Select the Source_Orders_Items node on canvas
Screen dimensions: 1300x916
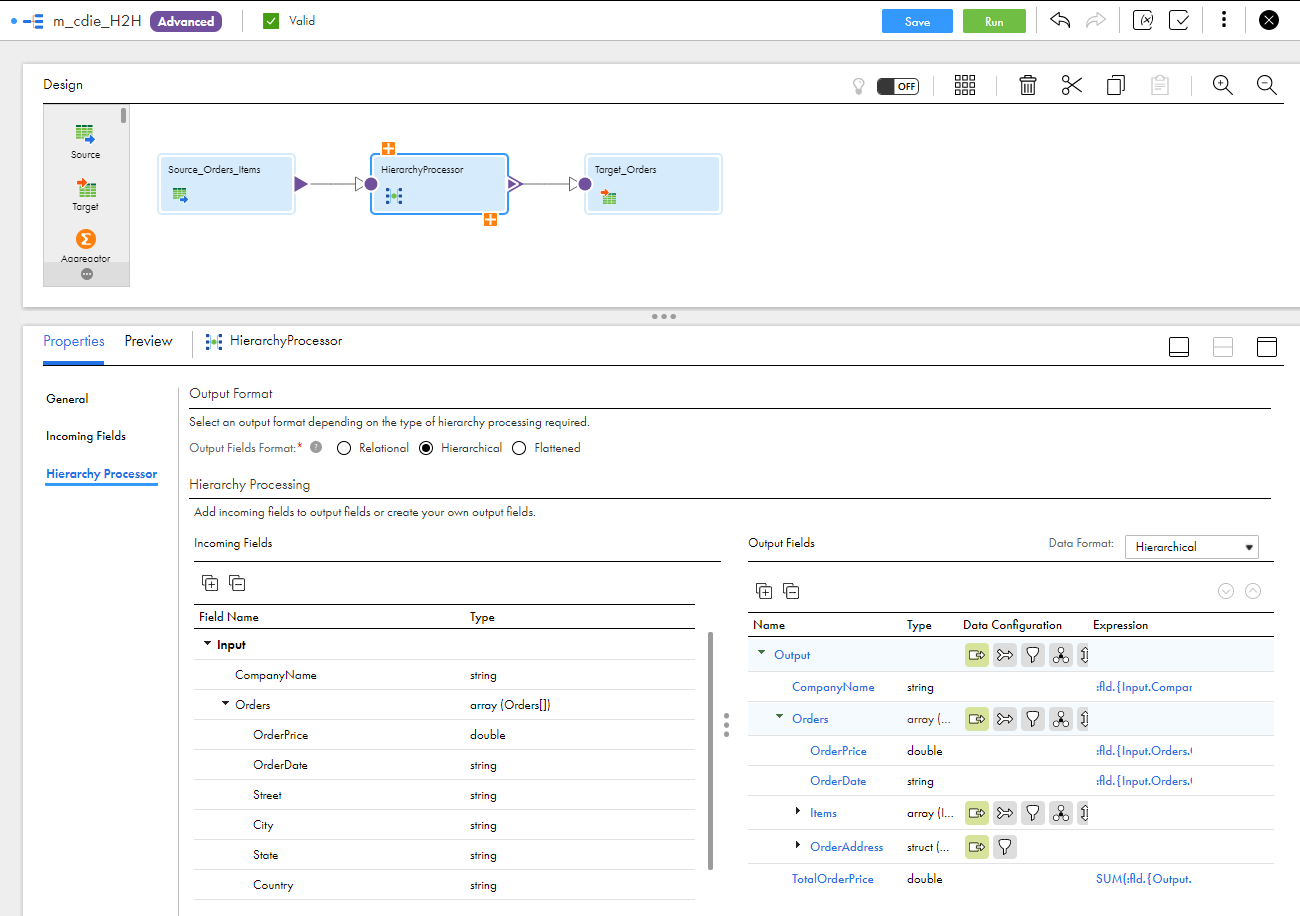(x=226, y=184)
